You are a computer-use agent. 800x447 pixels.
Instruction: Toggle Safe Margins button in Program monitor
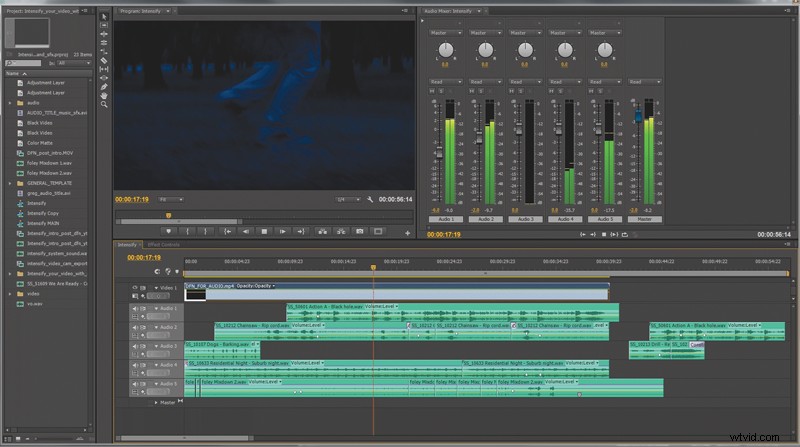click(378, 232)
